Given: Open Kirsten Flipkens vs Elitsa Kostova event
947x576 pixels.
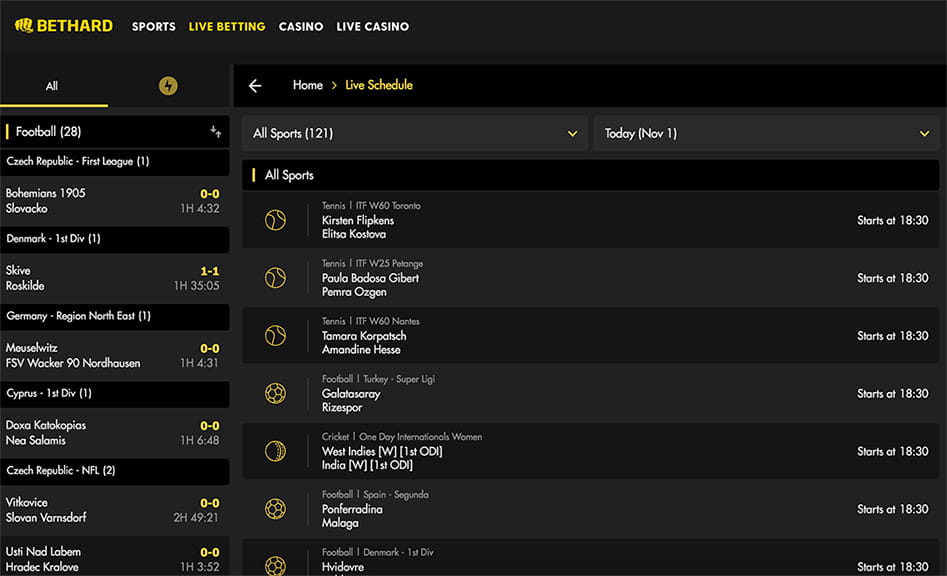Looking at the screenshot, I should [591, 220].
